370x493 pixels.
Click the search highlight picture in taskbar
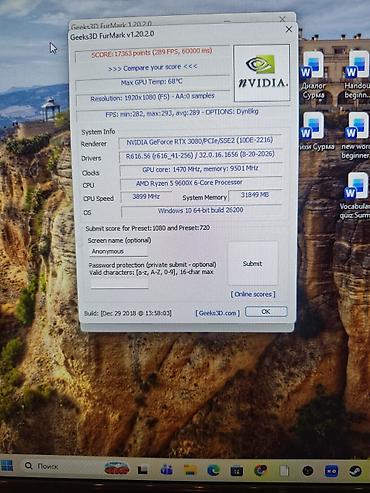coord(116,468)
